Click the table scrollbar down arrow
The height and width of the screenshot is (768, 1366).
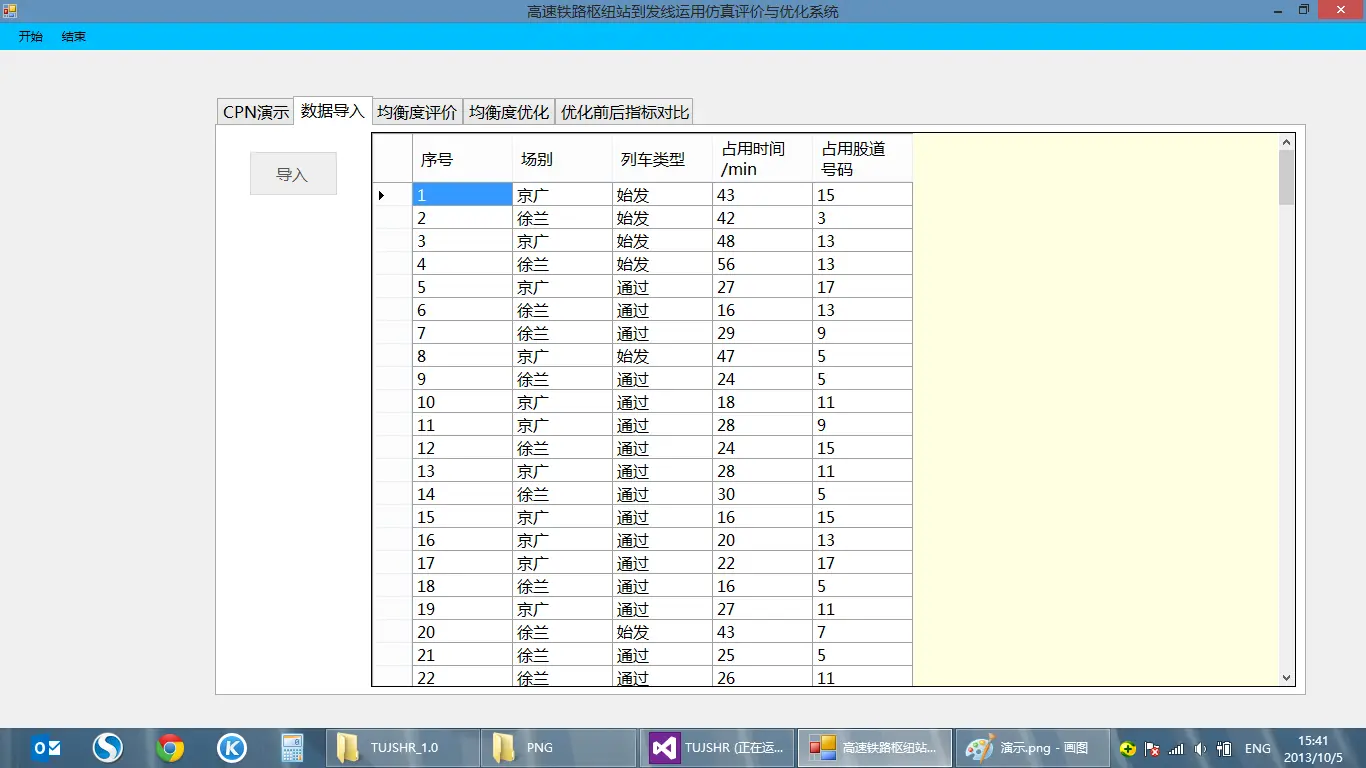point(1287,677)
